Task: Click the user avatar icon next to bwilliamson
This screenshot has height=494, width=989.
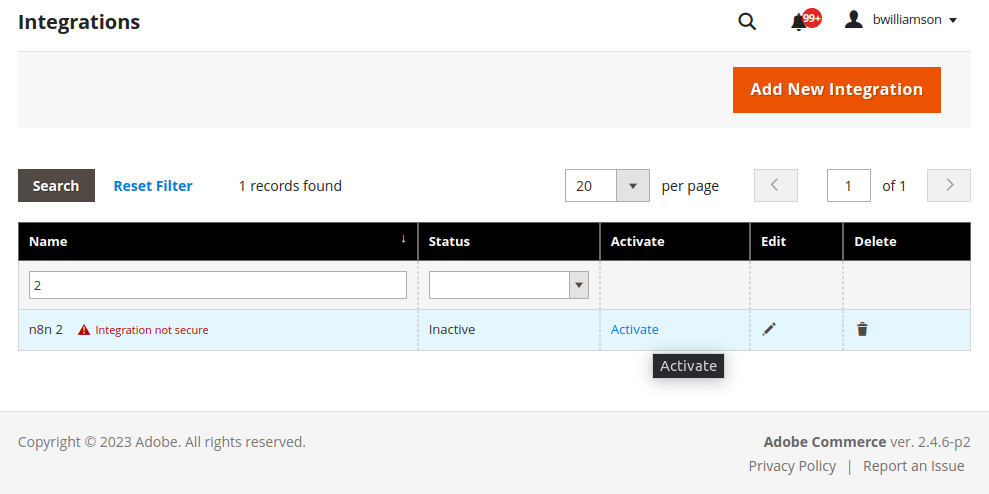Action: (x=853, y=20)
